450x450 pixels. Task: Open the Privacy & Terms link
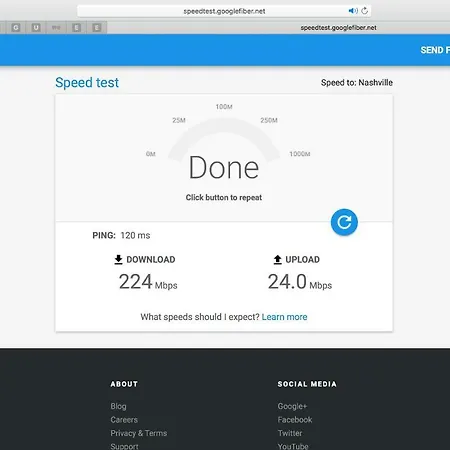point(139,433)
